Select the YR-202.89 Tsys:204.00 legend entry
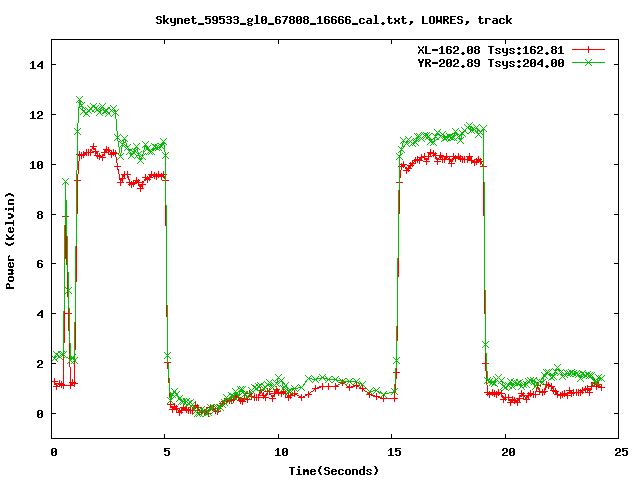The width and height of the screenshot is (640, 480). pyautogui.click(x=490, y=63)
